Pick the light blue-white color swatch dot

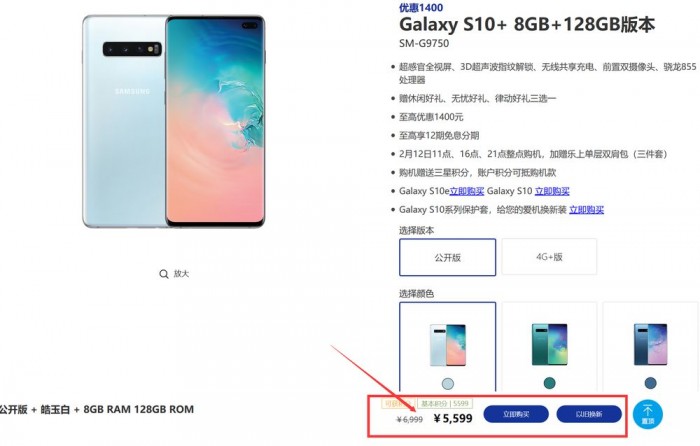coord(448,383)
